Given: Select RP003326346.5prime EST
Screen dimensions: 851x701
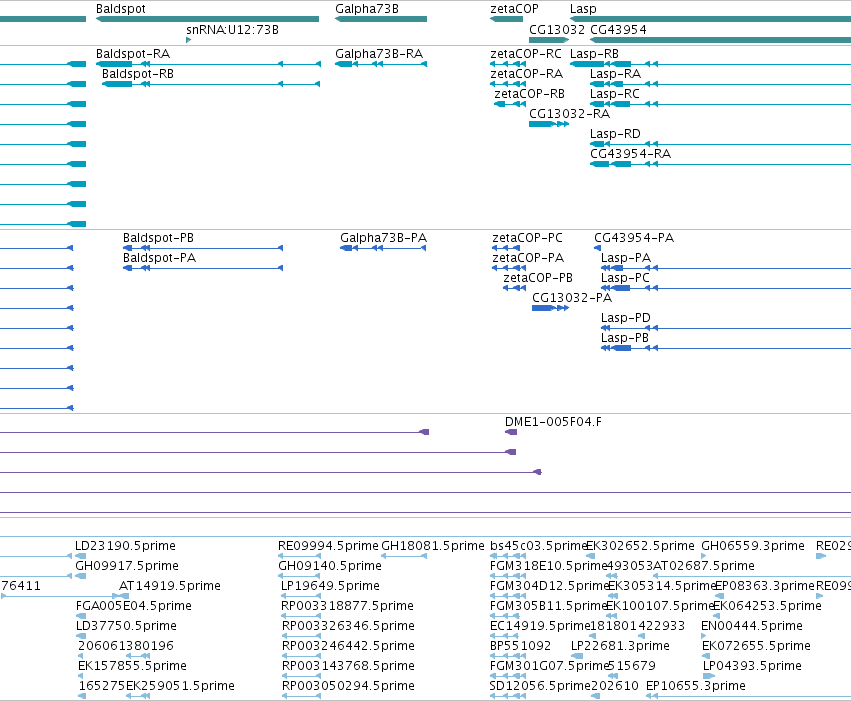Looking at the screenshot, I should point(301,636).
